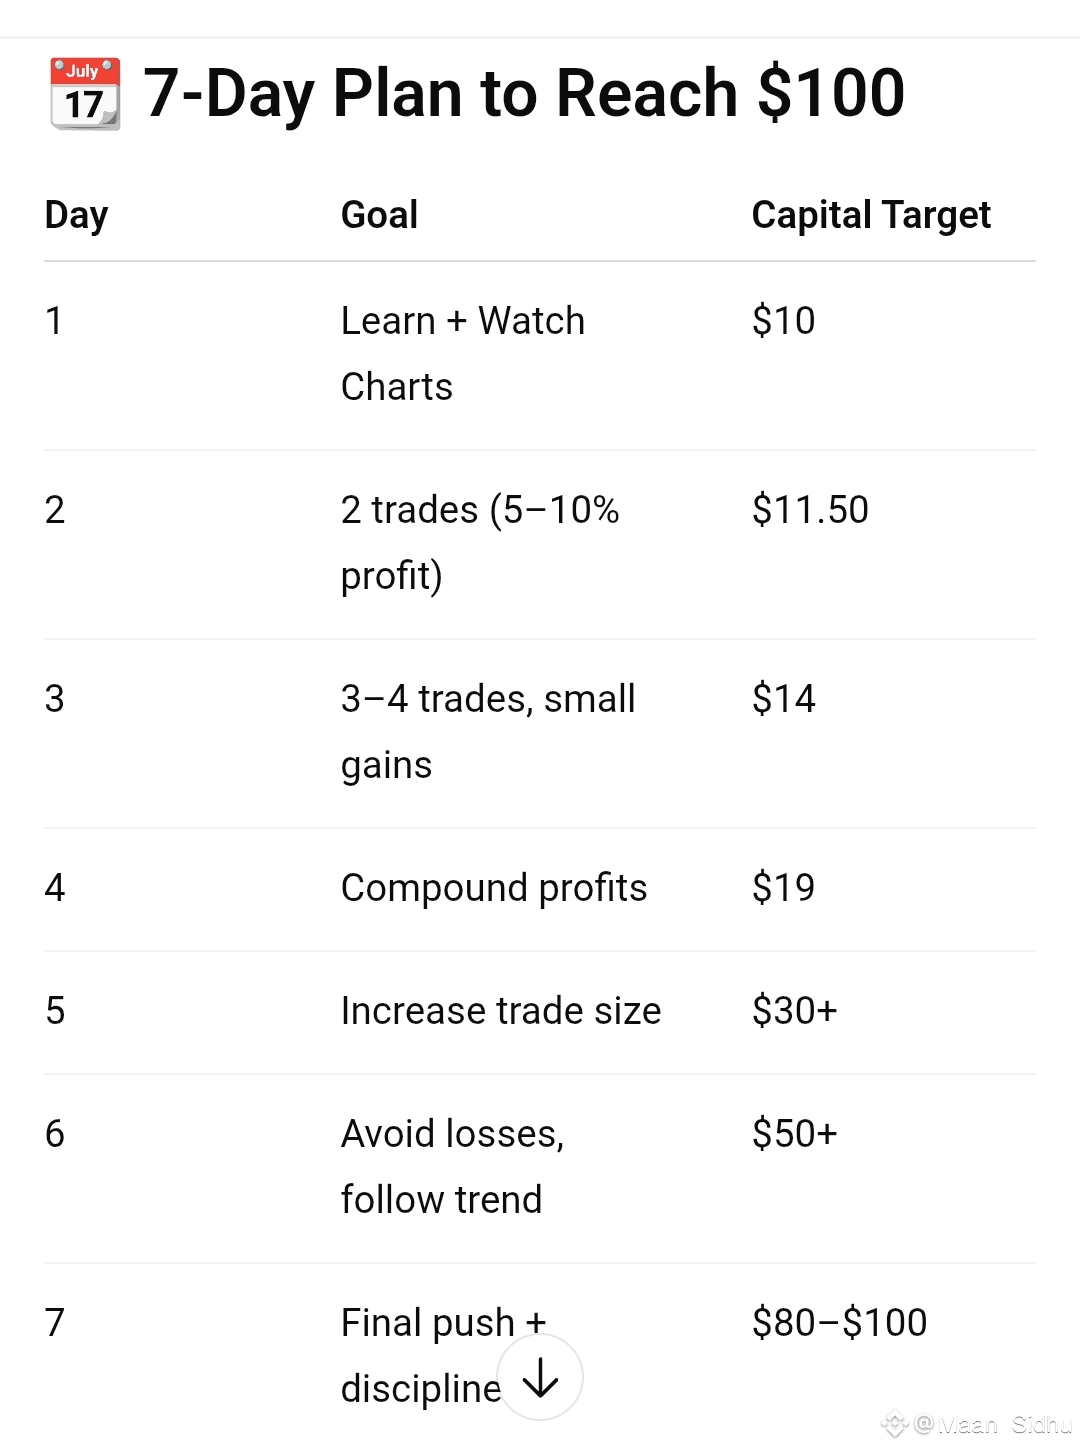Click the $11.50 capital target

[x=810, y=510]
